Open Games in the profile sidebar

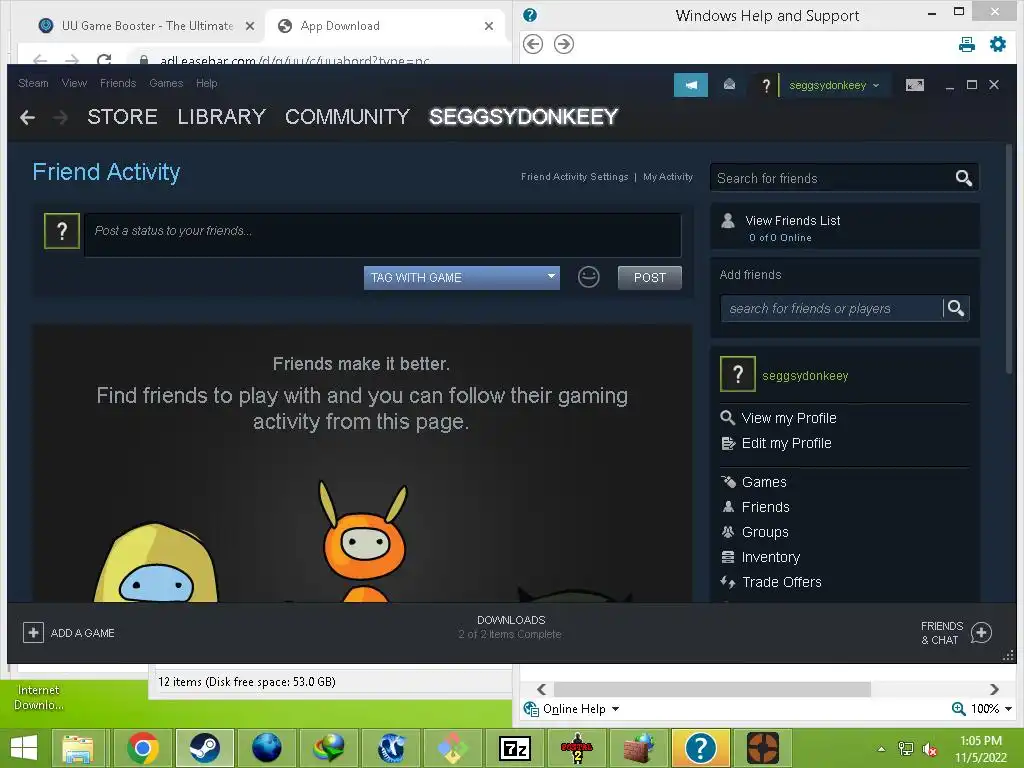pyautogui.click(x=763, y=482)
